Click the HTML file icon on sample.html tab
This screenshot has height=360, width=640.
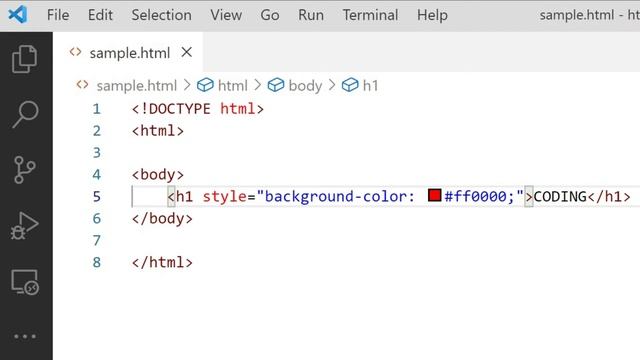[x=76, y=52]
